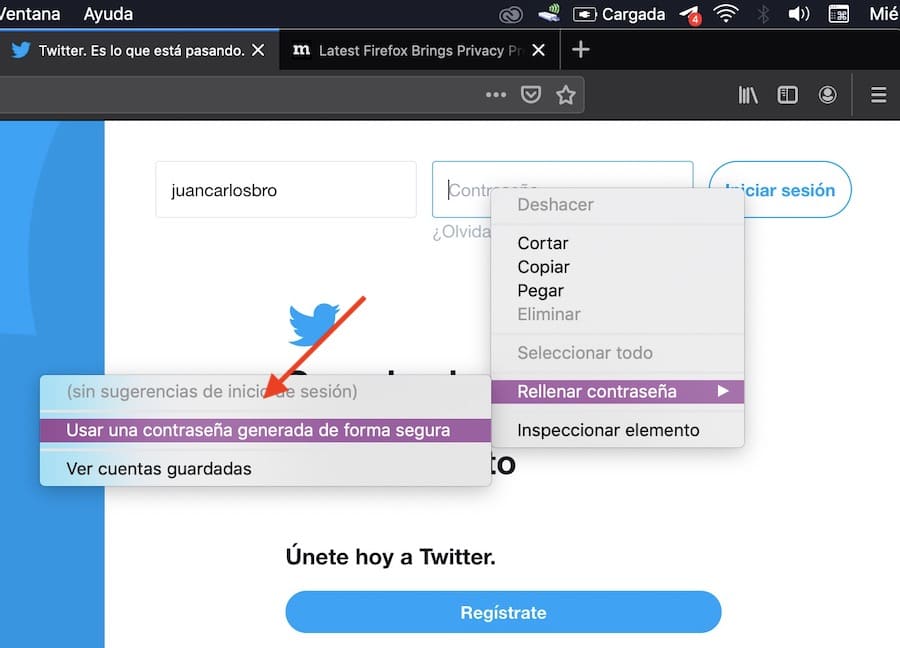Select Usar una contraseña generada de forma segura

tap(258, 431)
